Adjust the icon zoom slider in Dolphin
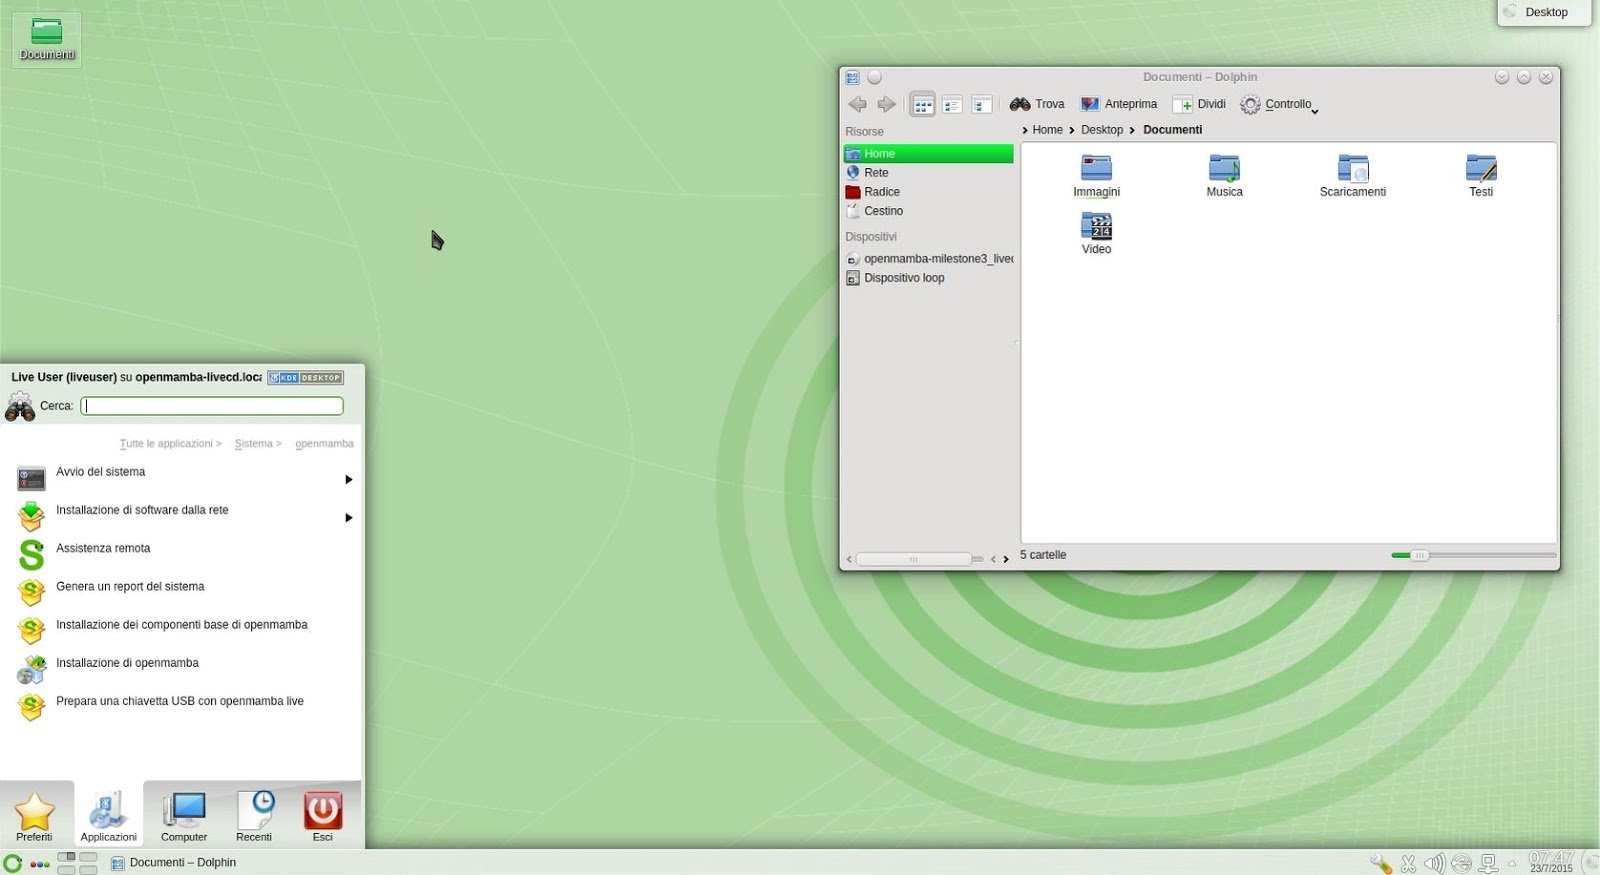 point(1419,555)
